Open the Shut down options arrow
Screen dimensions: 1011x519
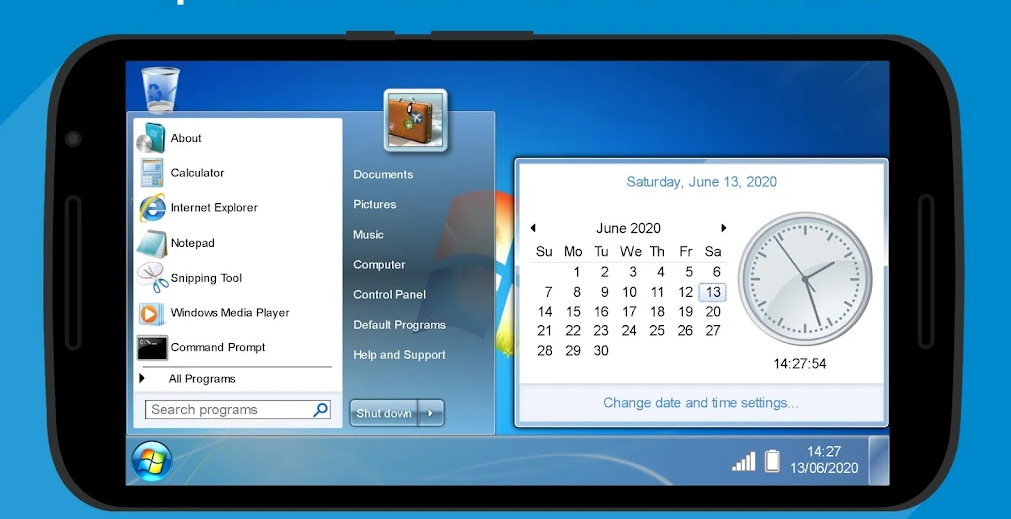coord(431,413)
